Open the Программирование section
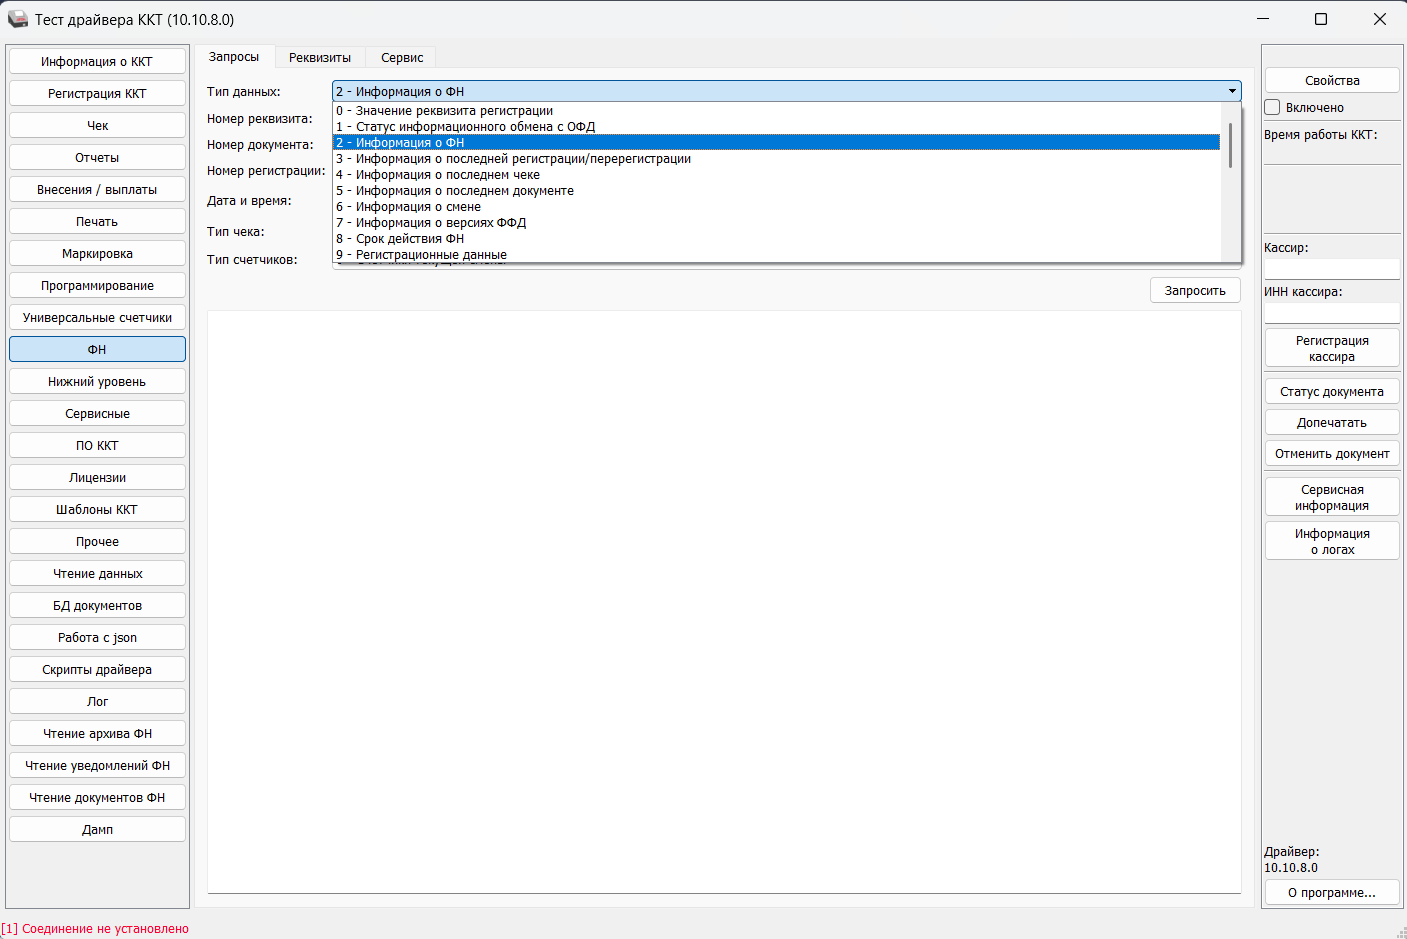The width and height of the screenshot is (1407, 939). coord(97,285)
